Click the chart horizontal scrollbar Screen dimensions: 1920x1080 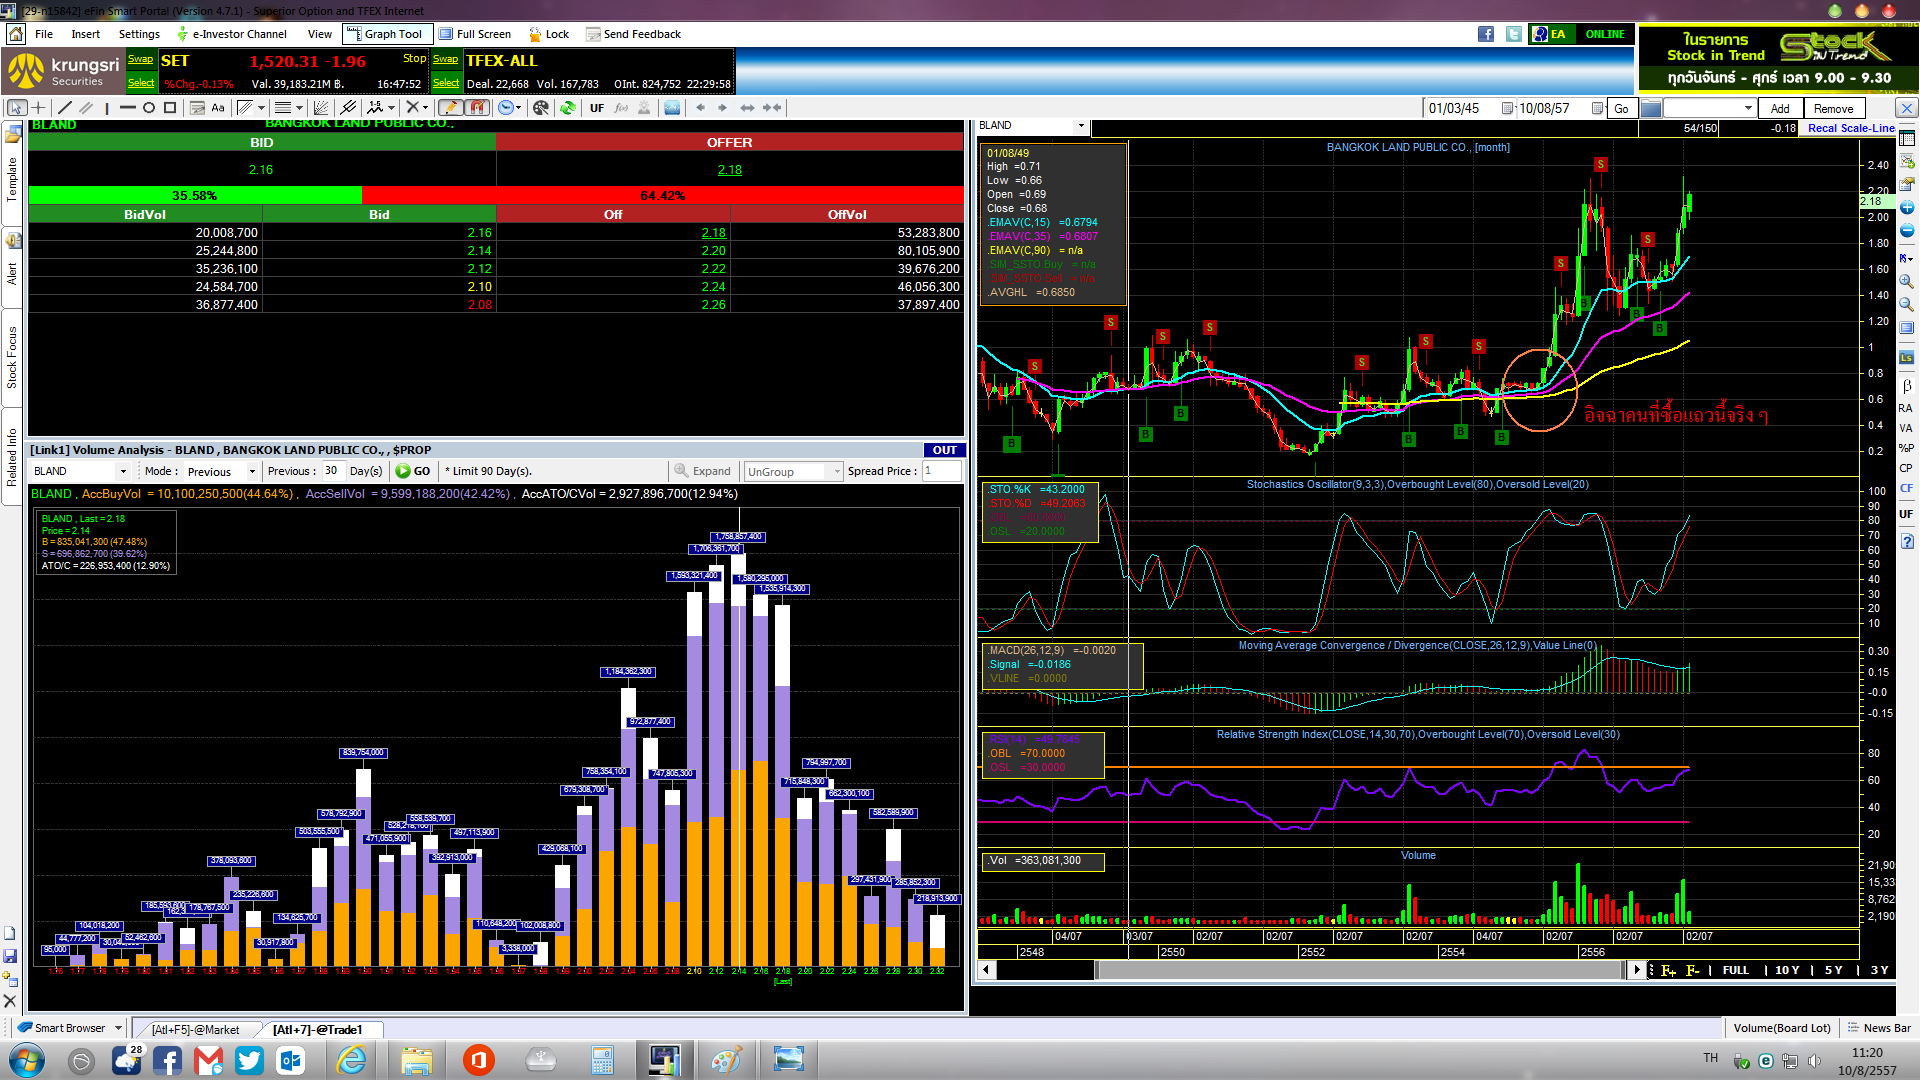[x=1360, y=970]
